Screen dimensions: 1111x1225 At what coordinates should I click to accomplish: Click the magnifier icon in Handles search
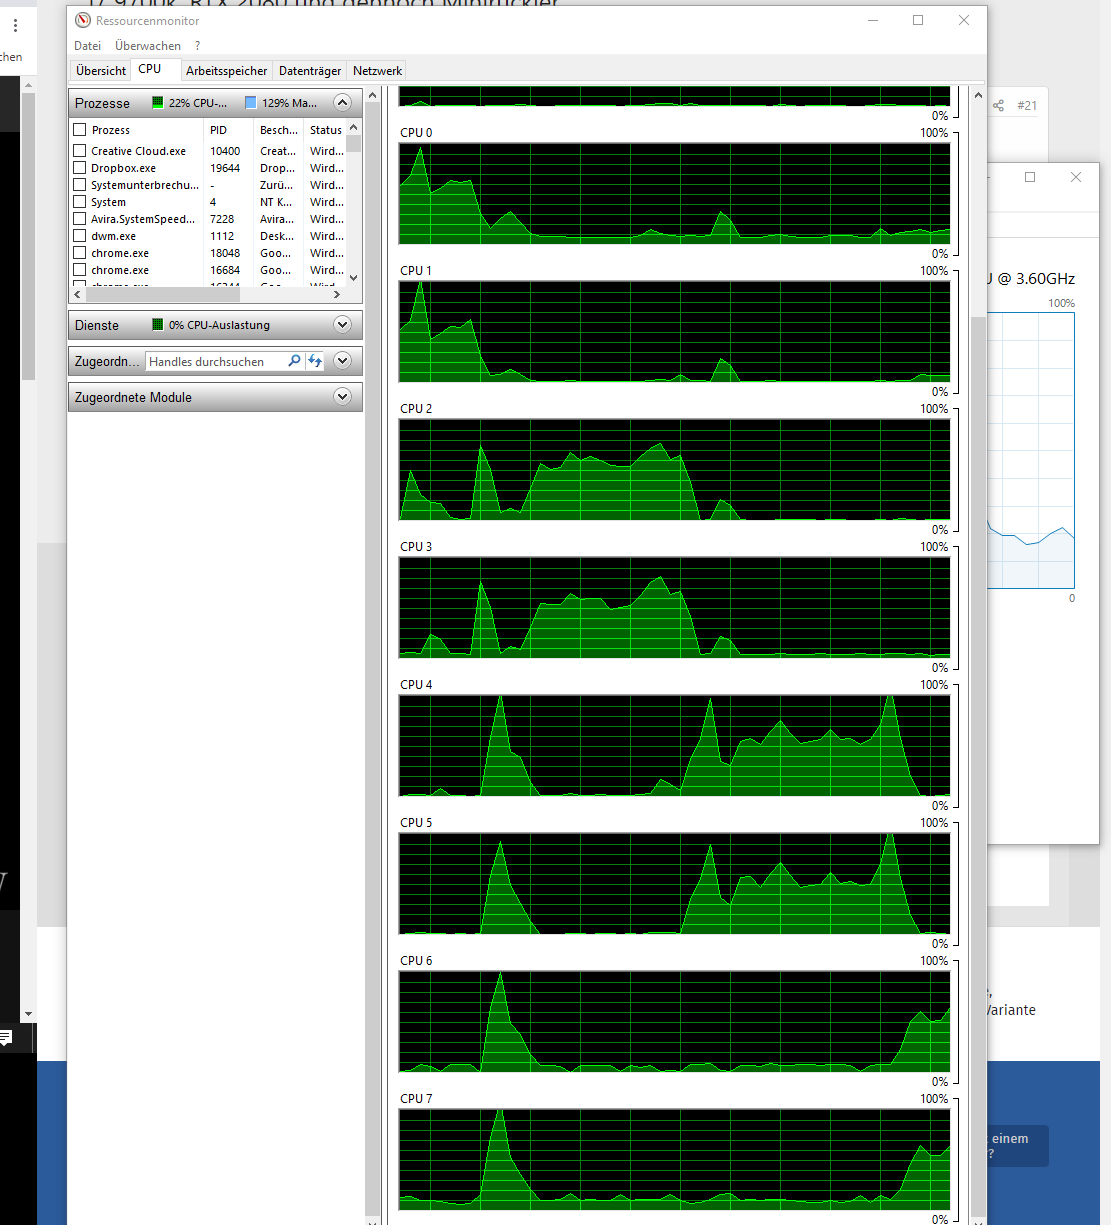point(294,361)
